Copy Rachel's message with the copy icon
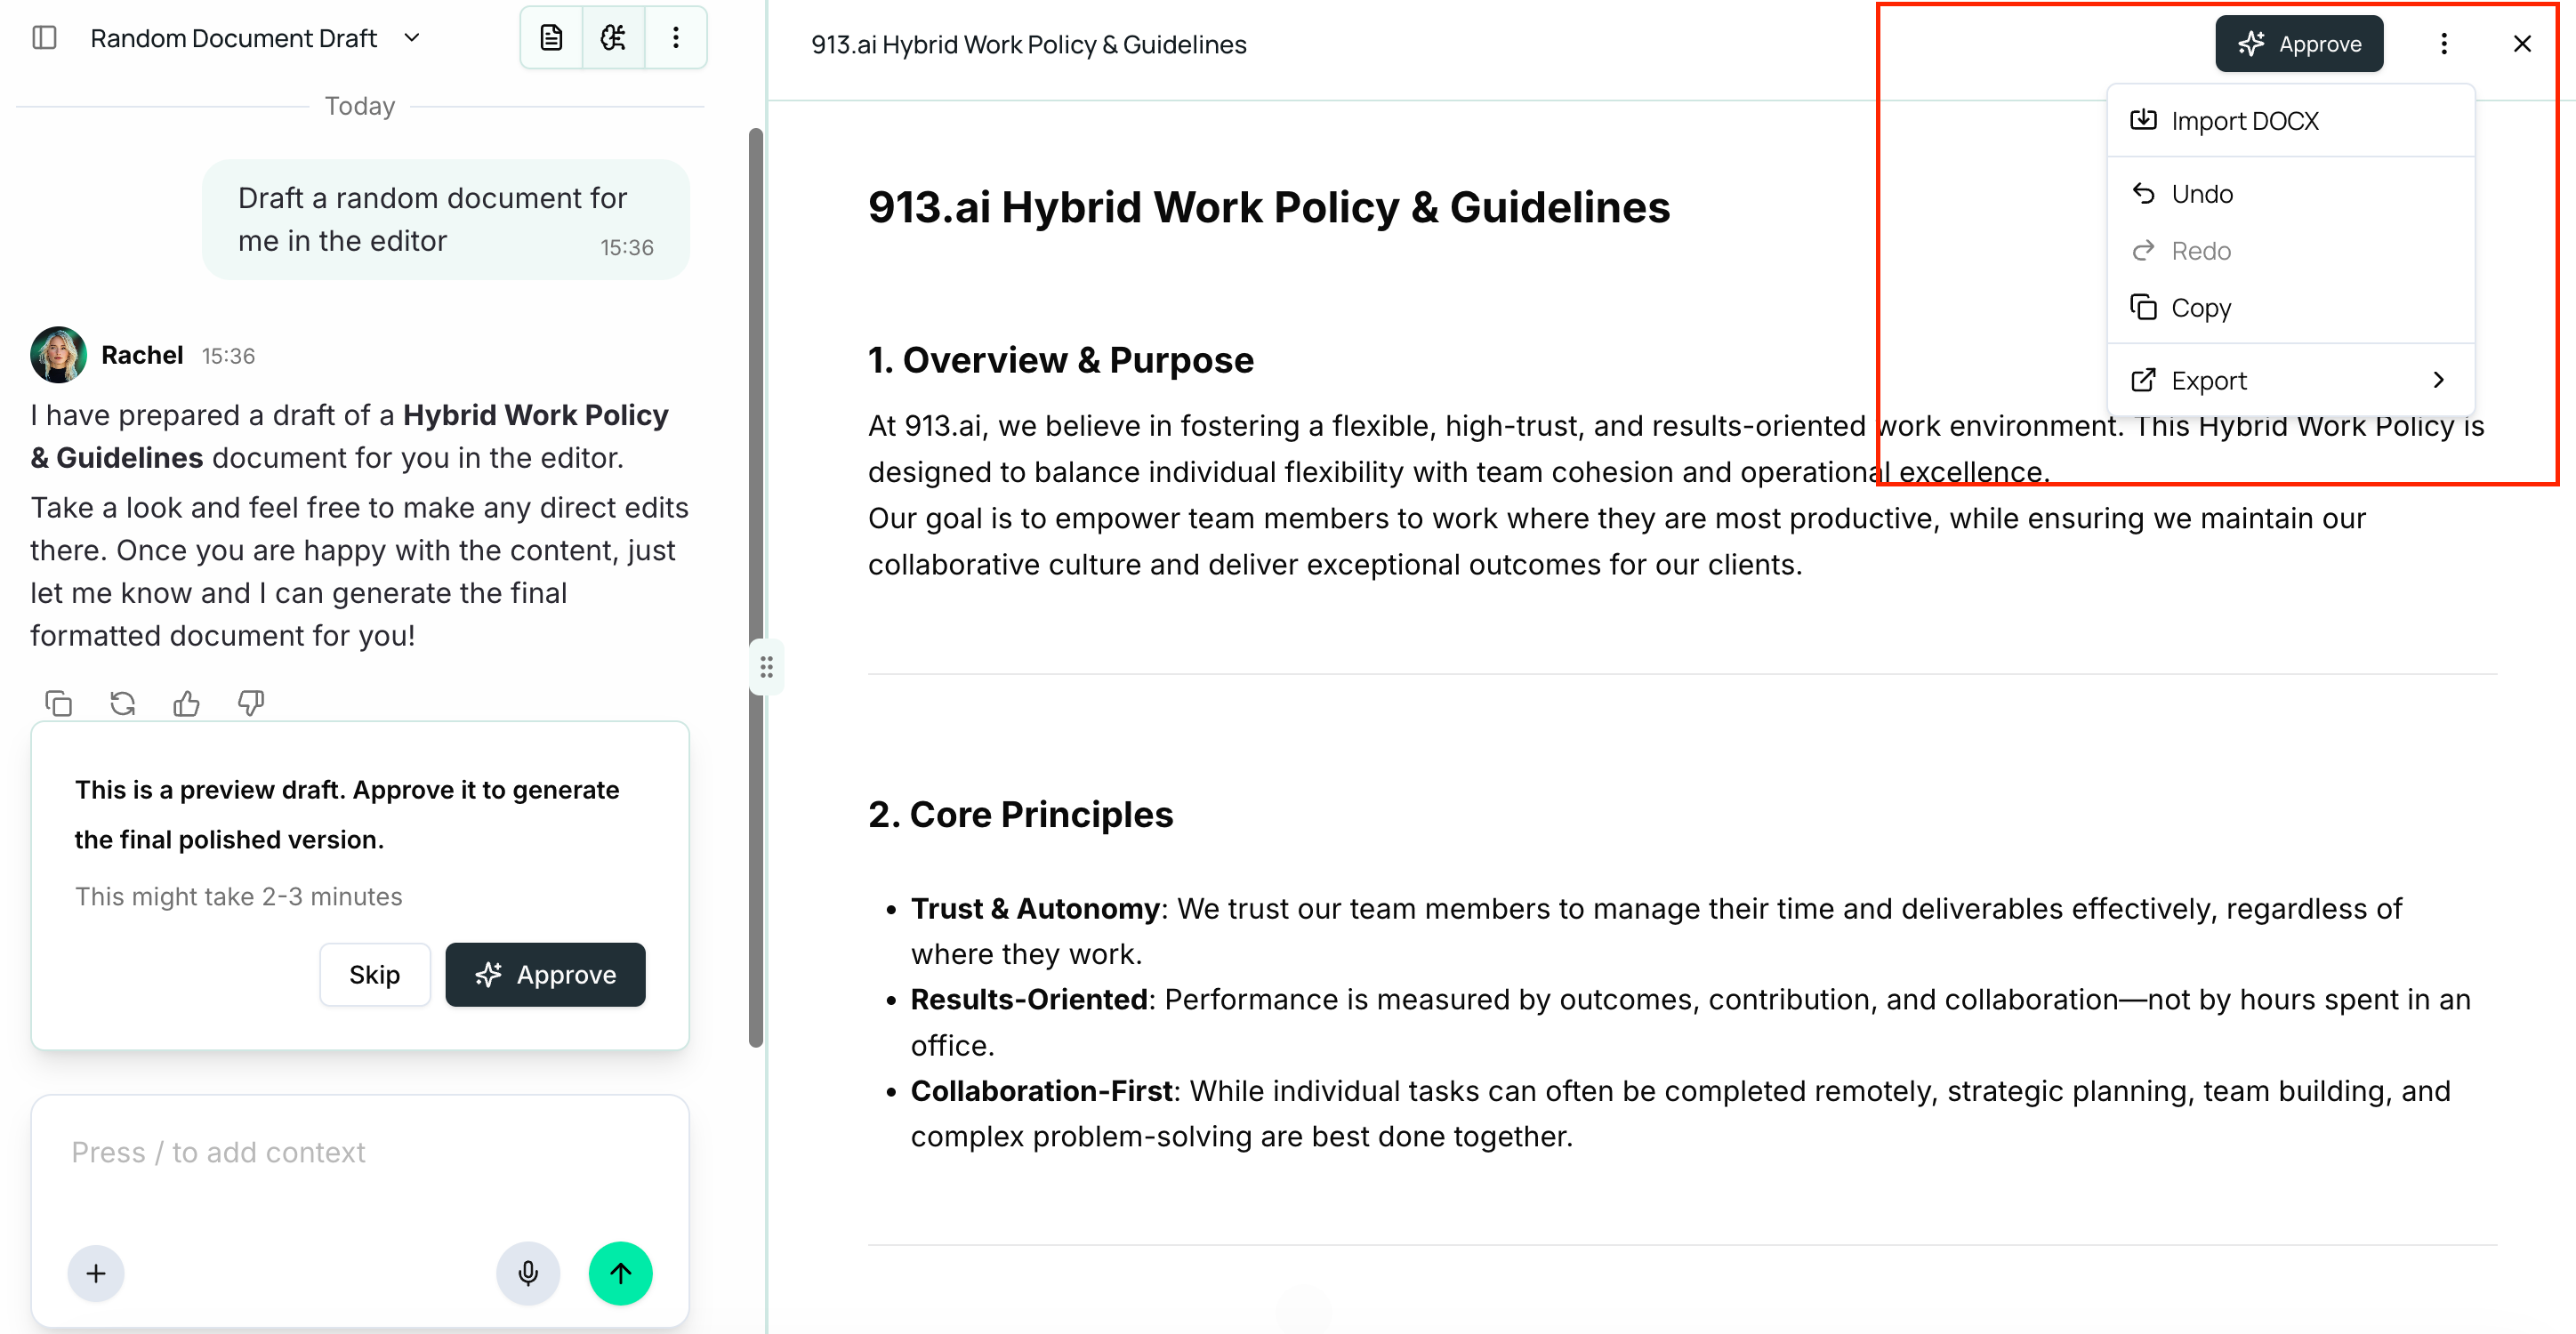Viewport: 2576px width, 1334px height. click(x=59, y=704)
